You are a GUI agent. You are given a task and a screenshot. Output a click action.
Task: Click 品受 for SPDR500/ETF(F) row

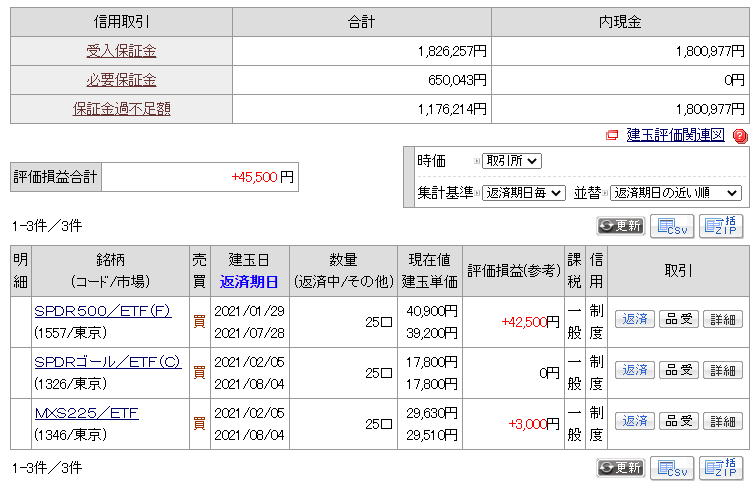[x=679, y=319]
